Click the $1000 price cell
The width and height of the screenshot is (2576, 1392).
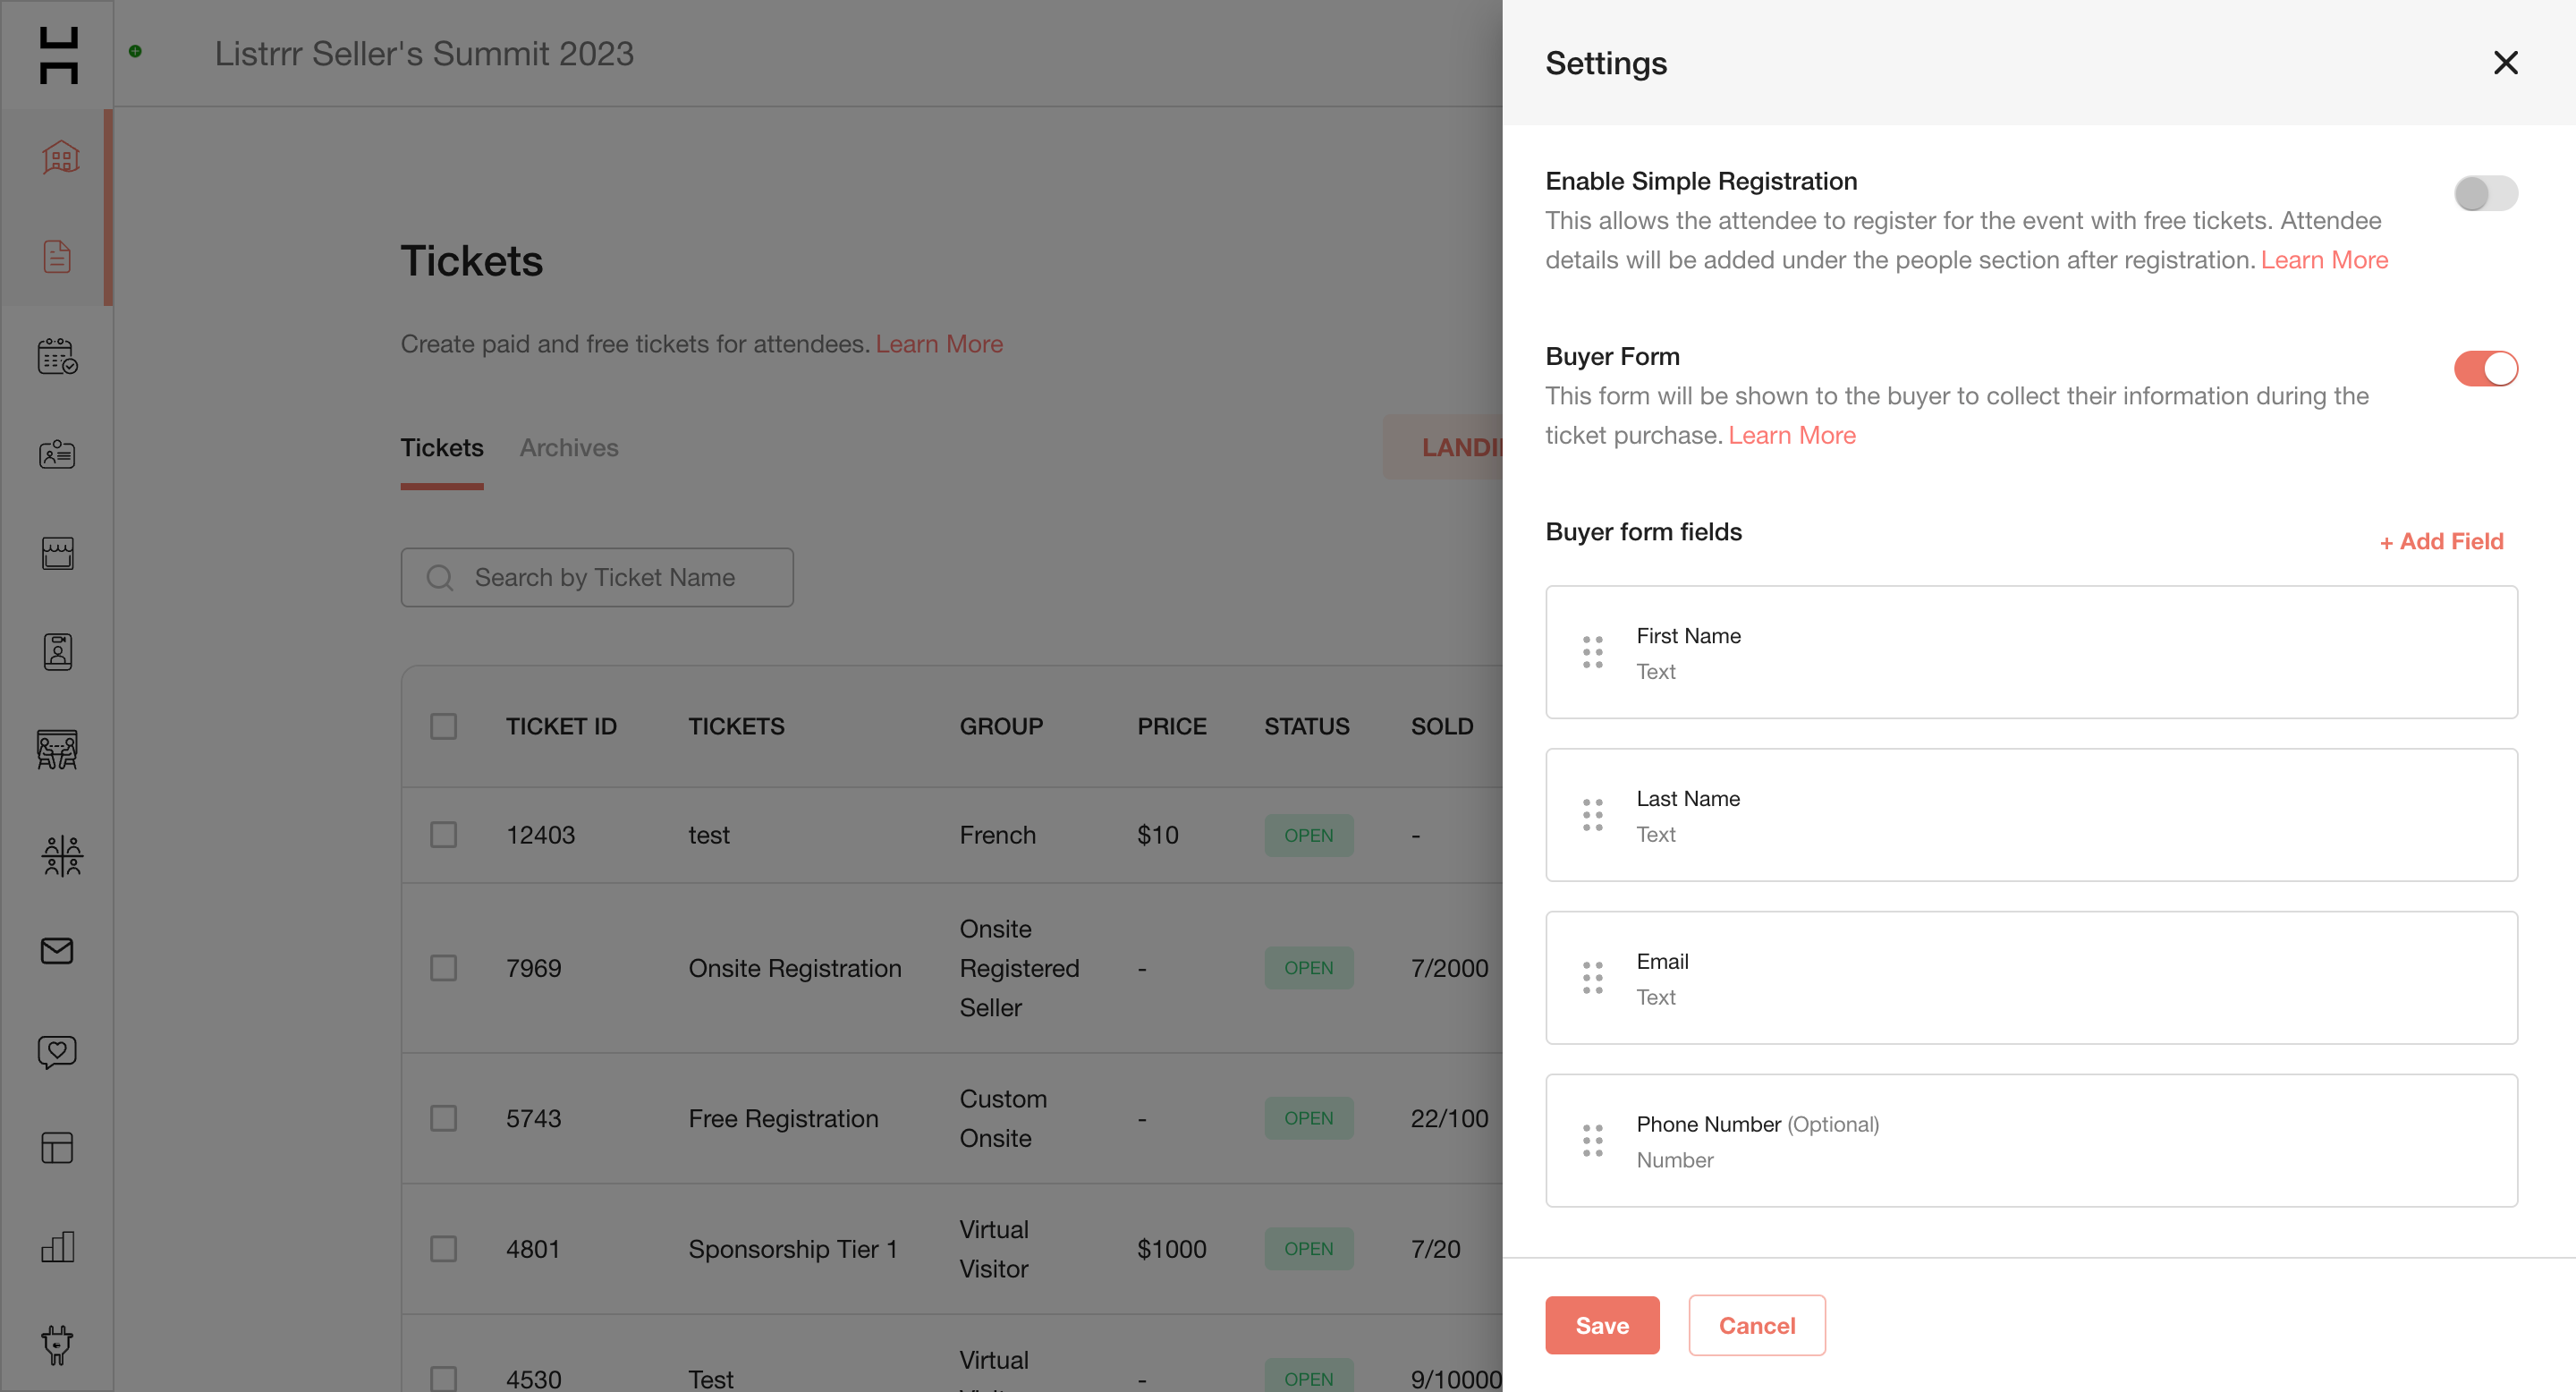(x=1171, y=1249)
